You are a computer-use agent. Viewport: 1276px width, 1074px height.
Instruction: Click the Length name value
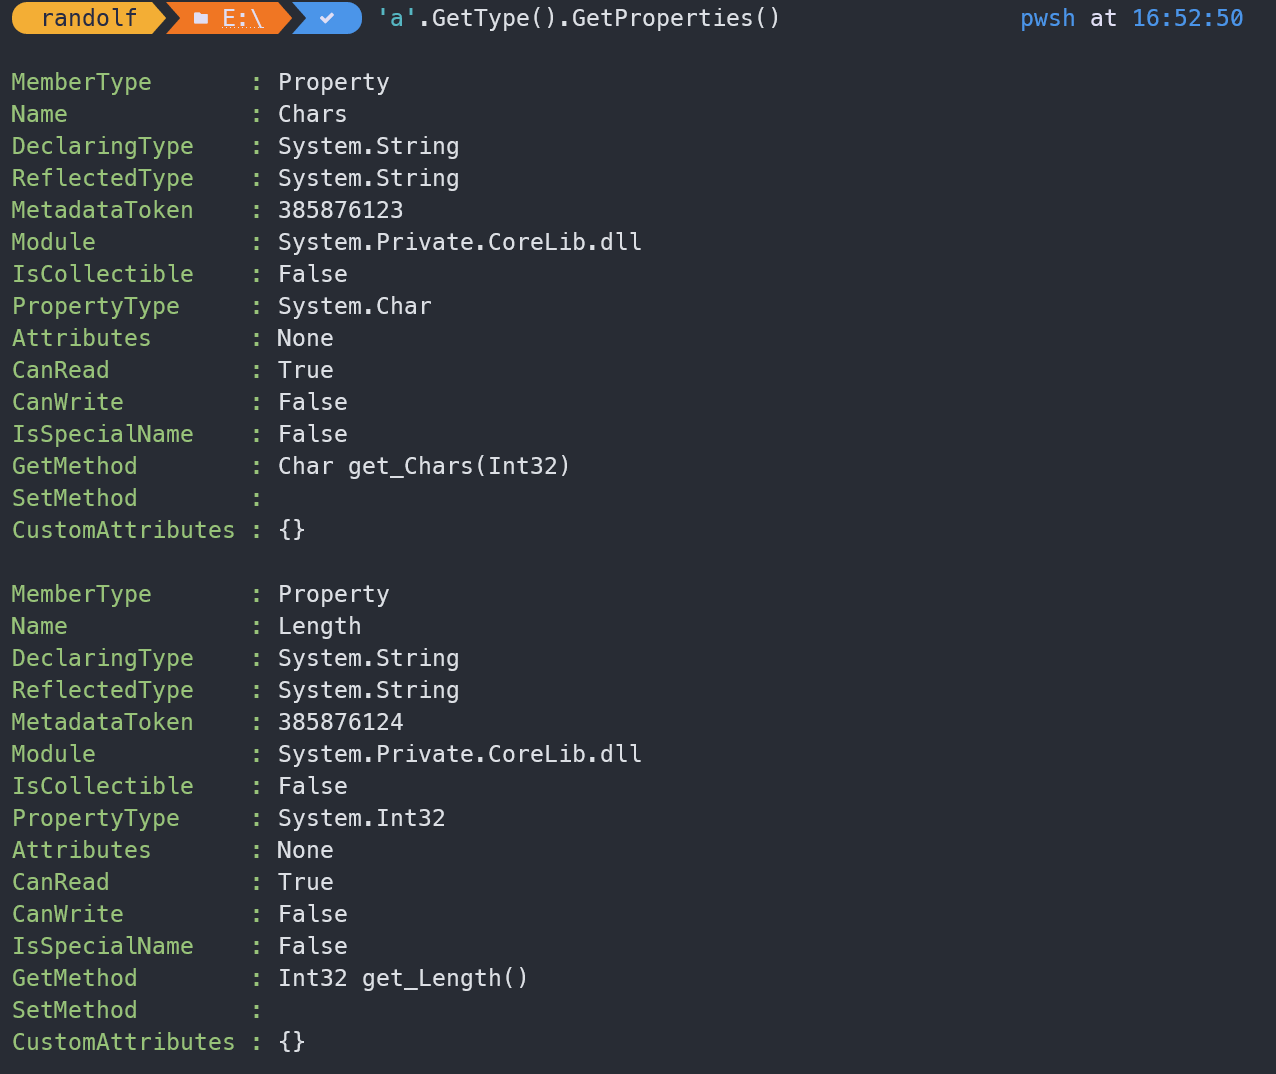(x=319, y=626)
